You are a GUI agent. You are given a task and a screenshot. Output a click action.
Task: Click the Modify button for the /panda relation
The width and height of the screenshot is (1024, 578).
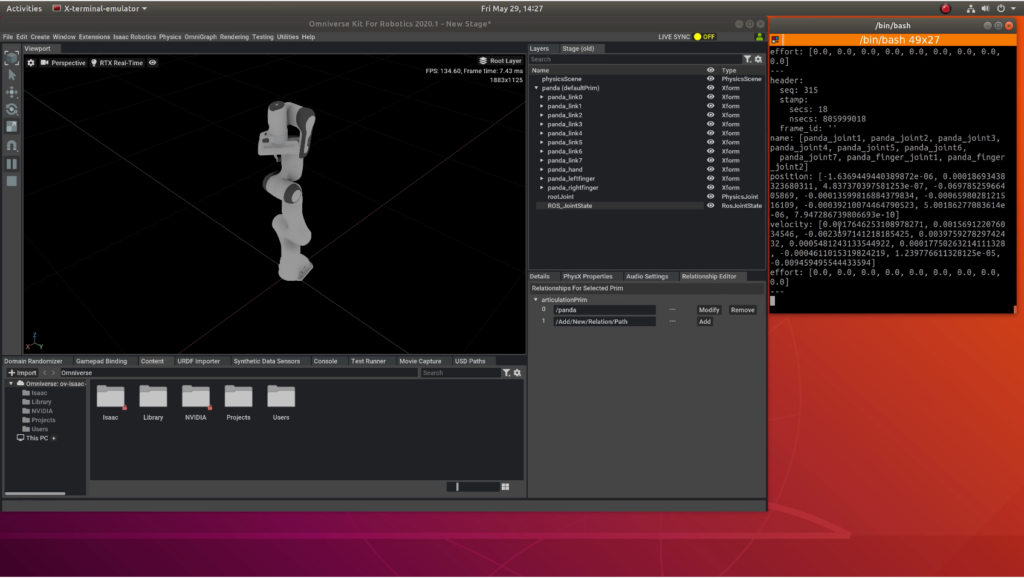tap(708, 310)
